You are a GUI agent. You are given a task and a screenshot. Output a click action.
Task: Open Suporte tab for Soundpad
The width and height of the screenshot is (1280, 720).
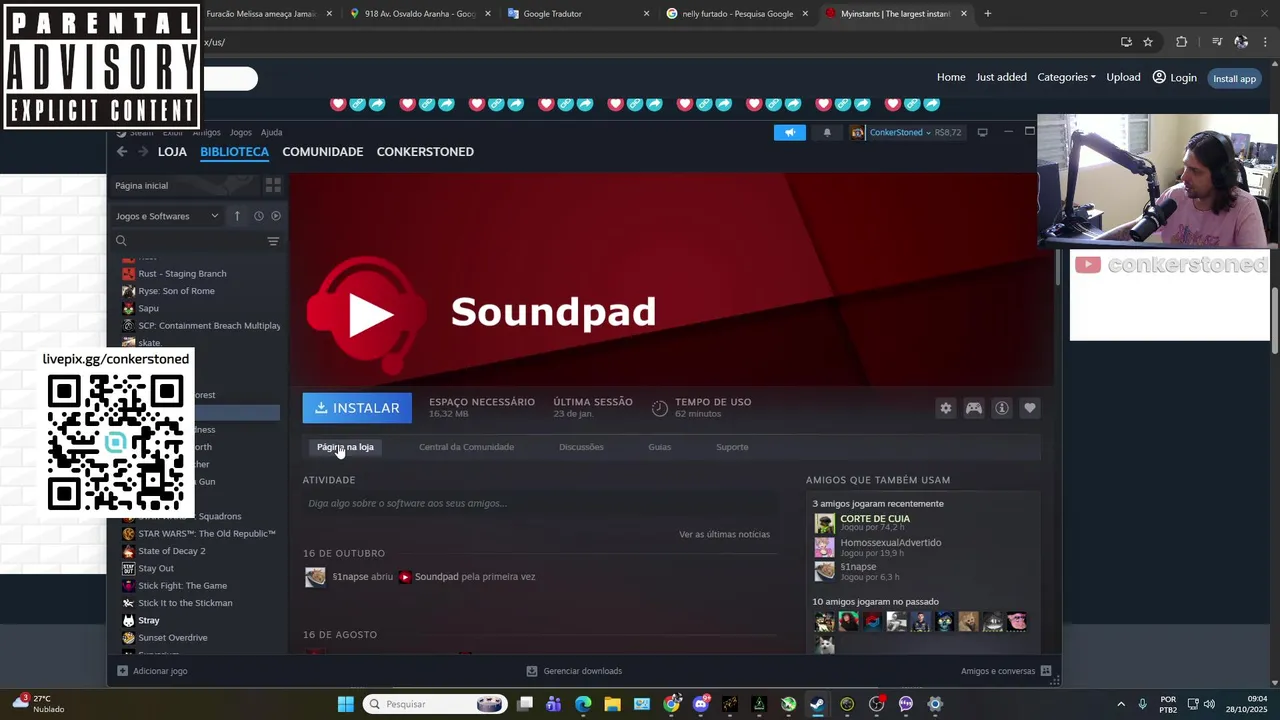click(x=732, y=447)
